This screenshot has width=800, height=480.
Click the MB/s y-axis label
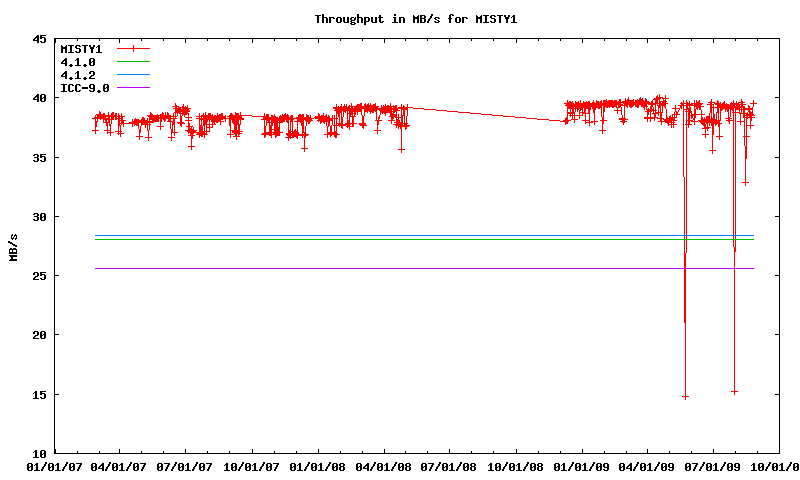coord(13,246)
